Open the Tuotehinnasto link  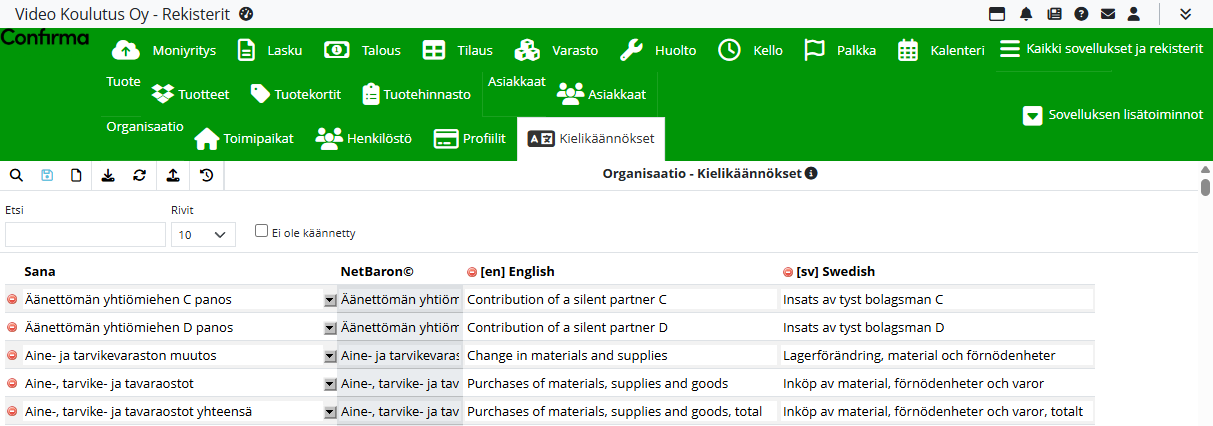416,95
